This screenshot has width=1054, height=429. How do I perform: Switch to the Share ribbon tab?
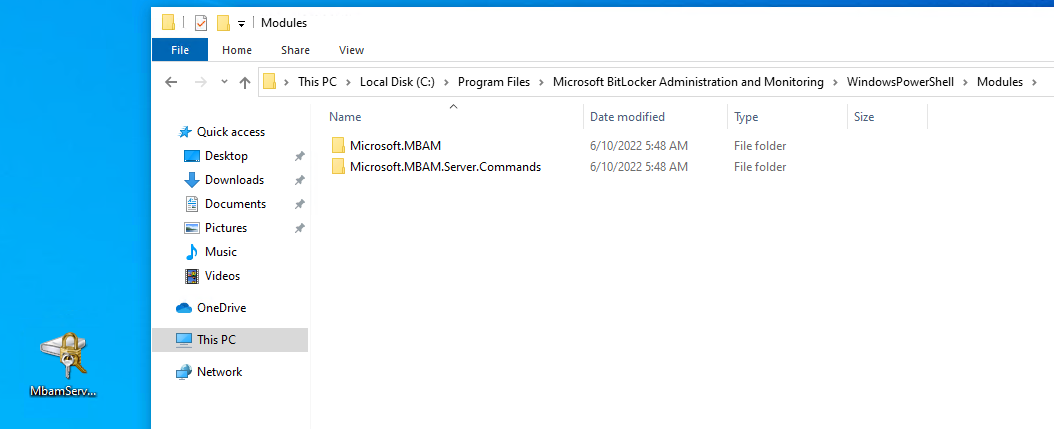coord(295,50)
